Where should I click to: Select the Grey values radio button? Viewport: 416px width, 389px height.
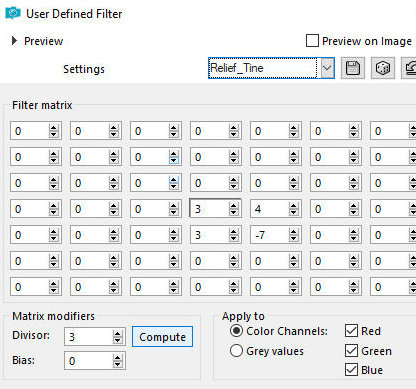[236, 351]
